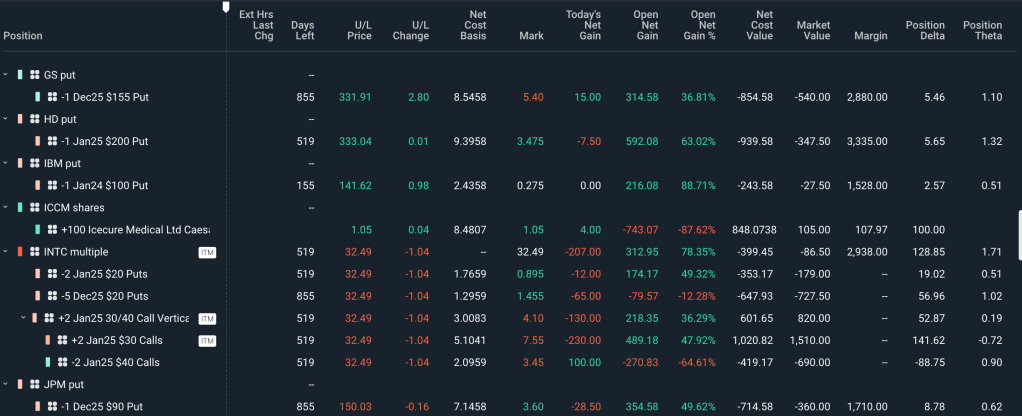Click the grid icon next to HD put
Screen dimensions: 1022x416
(35, 119)
